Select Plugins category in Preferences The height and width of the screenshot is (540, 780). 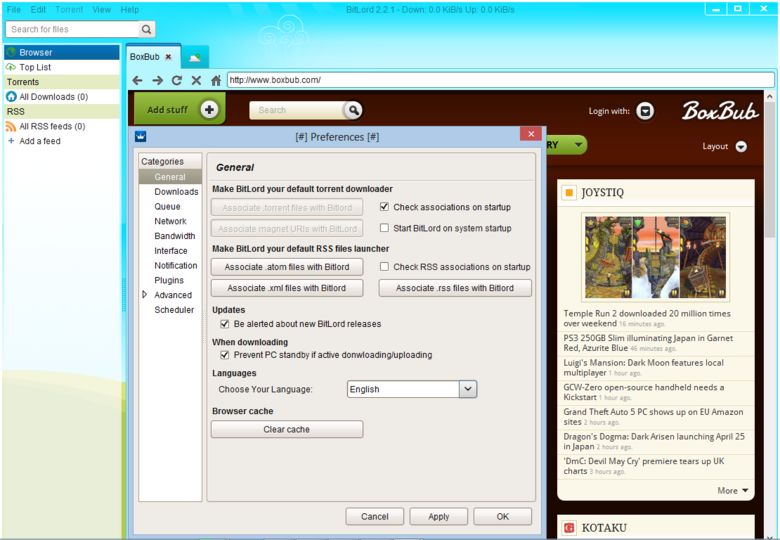169,280
